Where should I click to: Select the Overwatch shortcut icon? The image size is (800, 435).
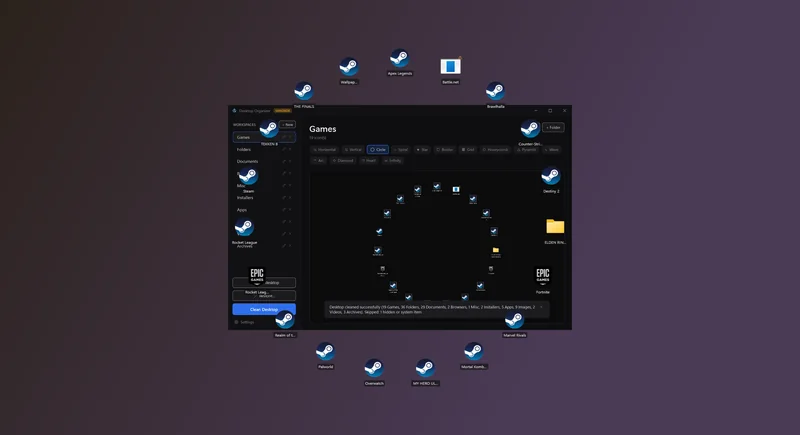click(x=374, y=368)
